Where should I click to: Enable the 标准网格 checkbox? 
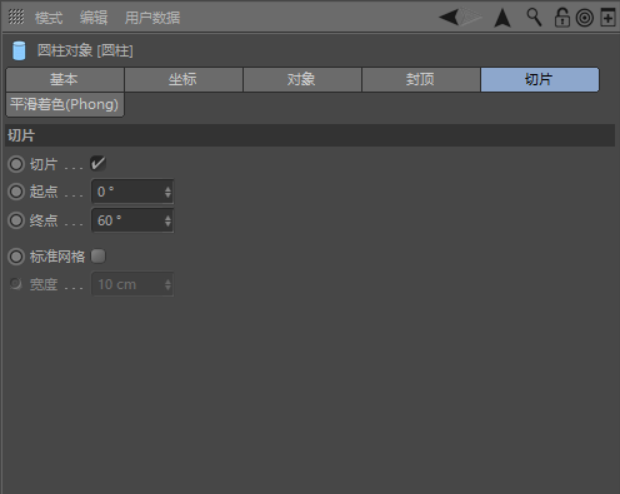[x=98, y=256]
